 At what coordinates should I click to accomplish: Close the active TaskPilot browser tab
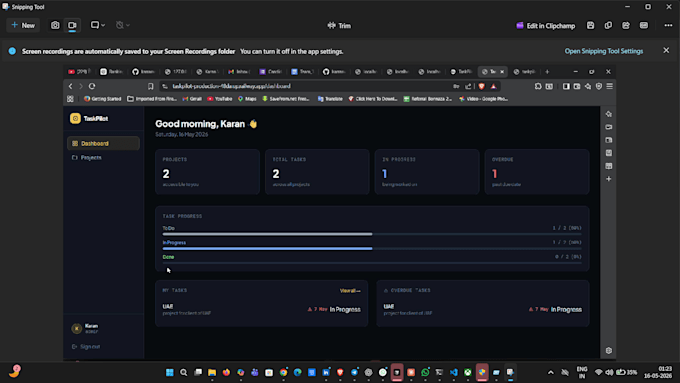(x=502, y=72)
